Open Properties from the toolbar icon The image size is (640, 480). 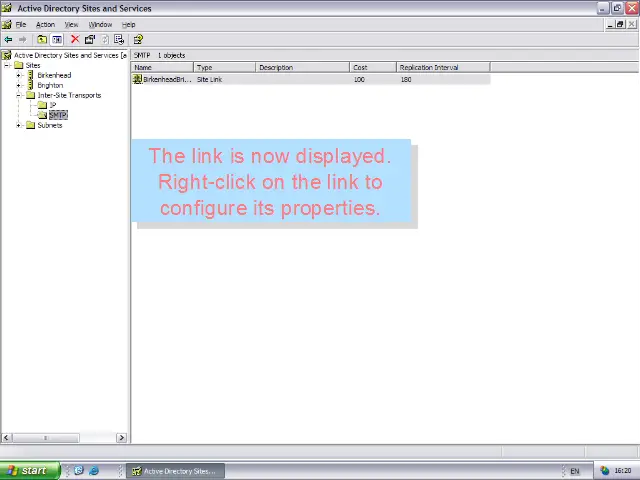[90, 40]
